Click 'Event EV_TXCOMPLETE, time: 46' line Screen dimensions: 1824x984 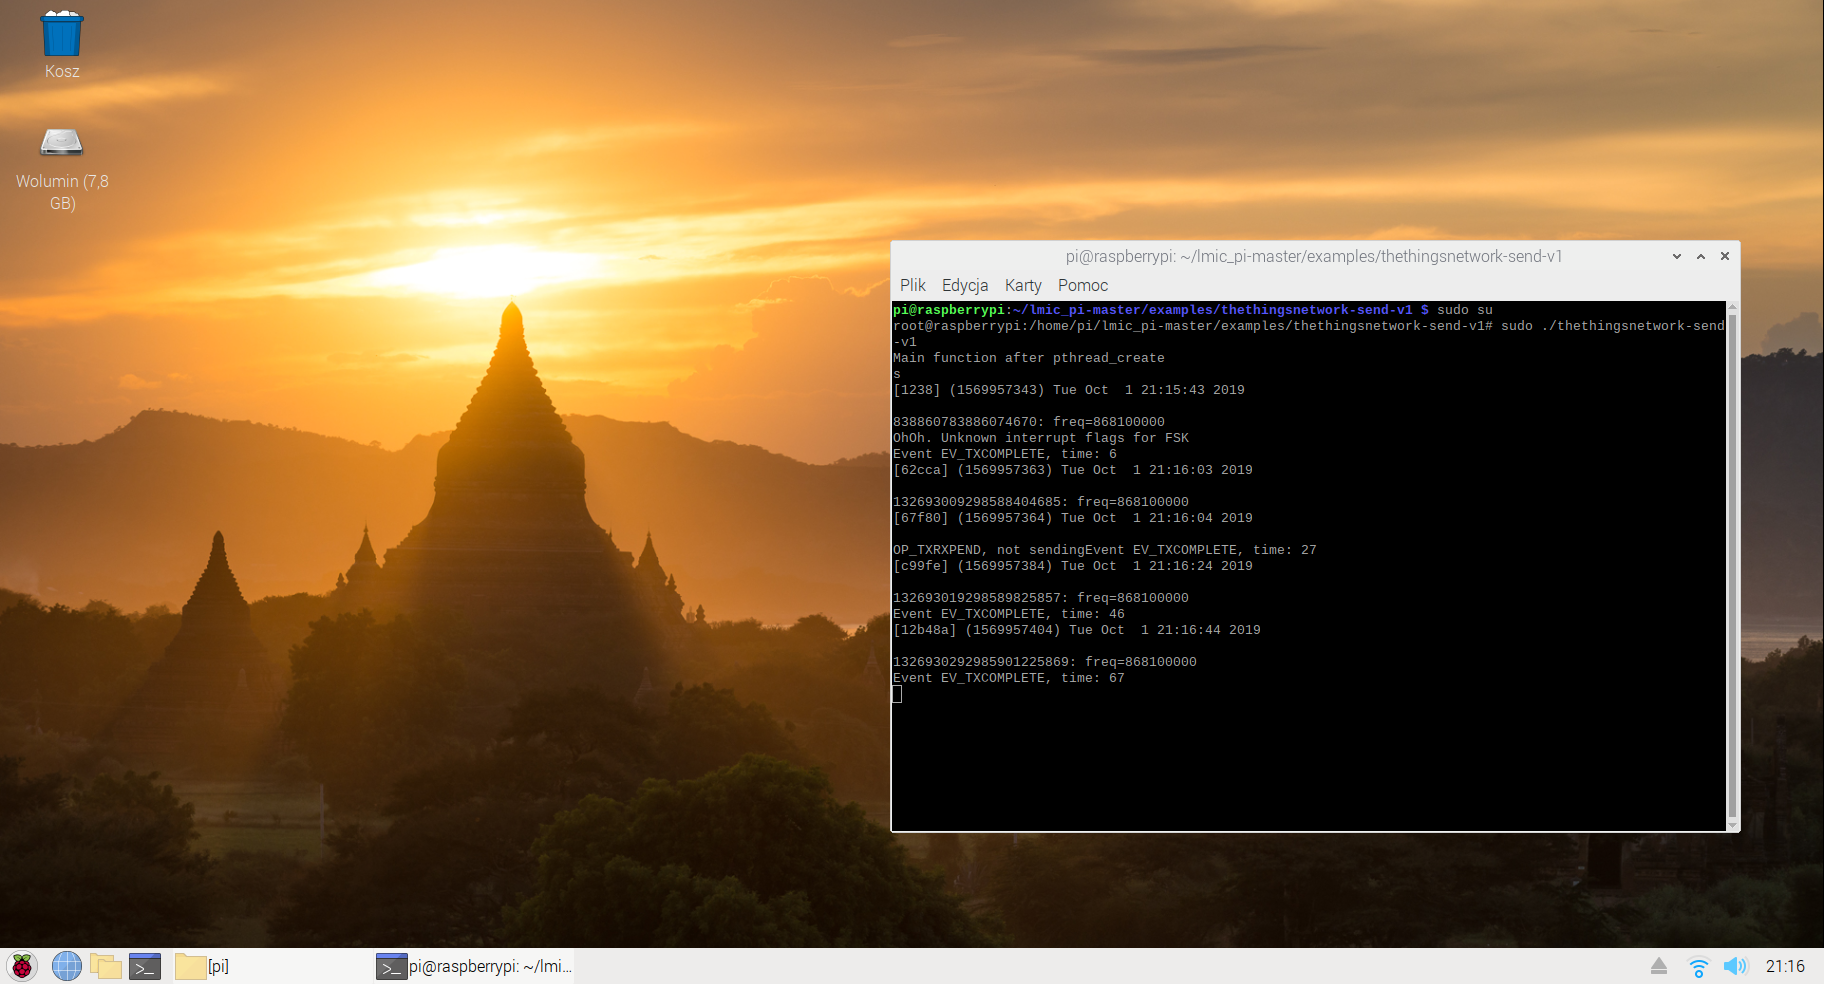[x=1009, y=614]
